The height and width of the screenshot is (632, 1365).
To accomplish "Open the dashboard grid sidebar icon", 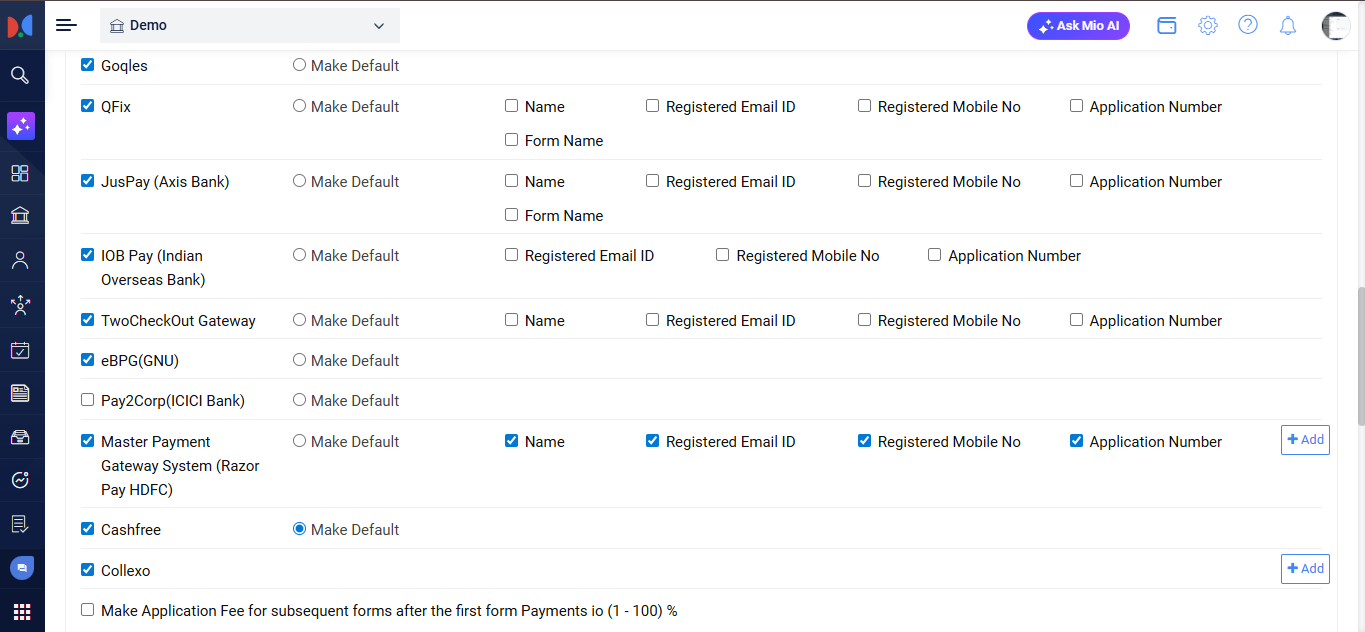I will (20, 173).
